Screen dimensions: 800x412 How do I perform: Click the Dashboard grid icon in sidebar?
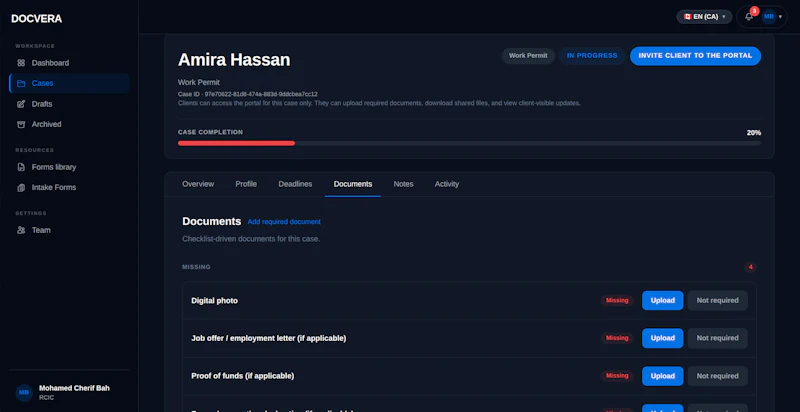tap(21, 63)
